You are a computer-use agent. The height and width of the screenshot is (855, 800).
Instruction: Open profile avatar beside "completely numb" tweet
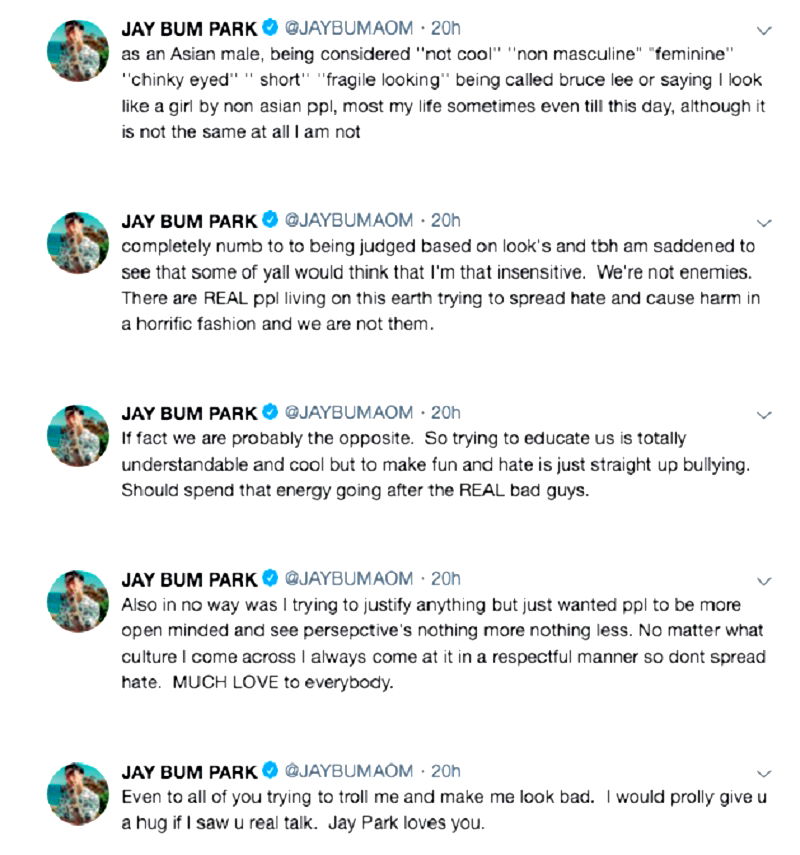pos(78,243)
